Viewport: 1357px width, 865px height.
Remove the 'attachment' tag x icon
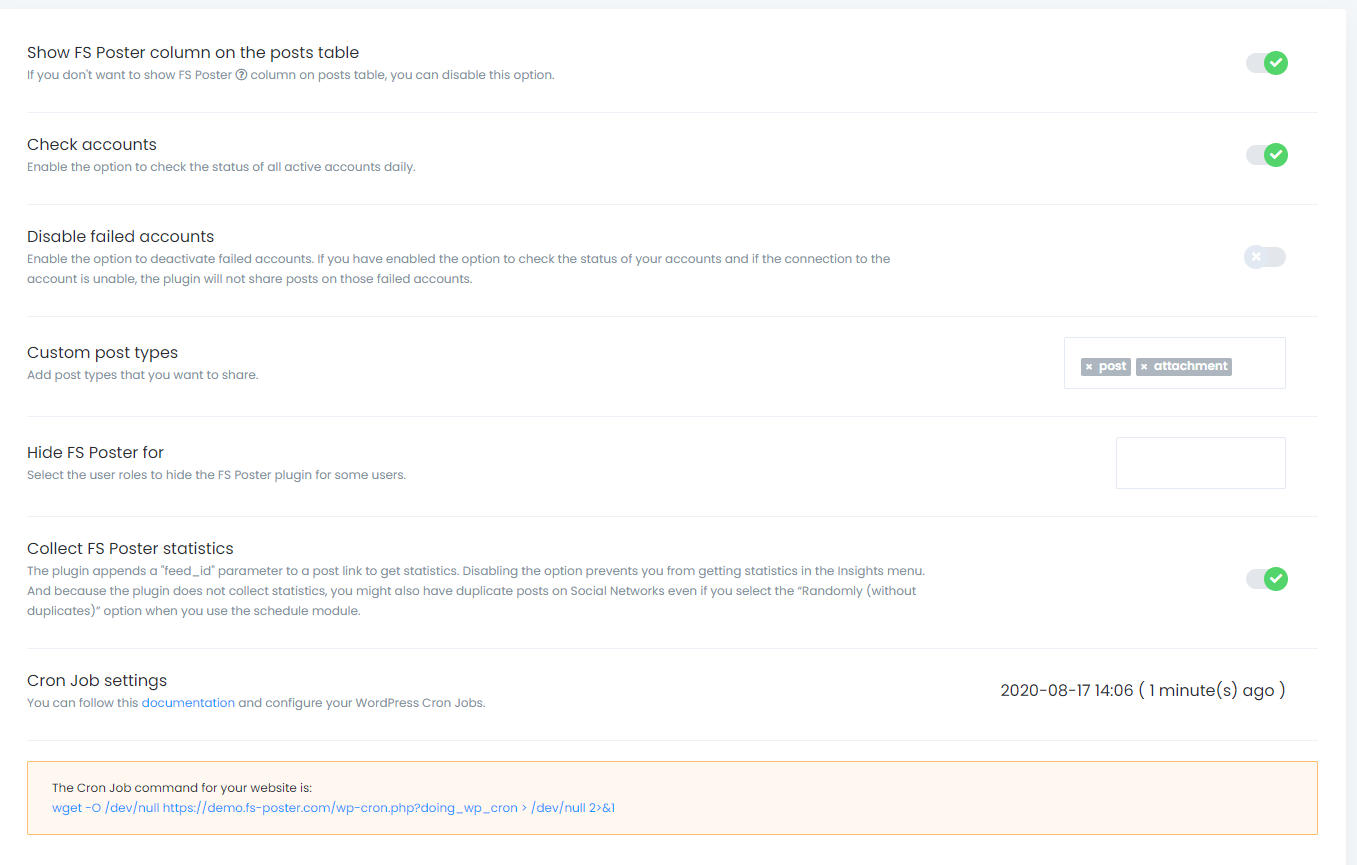(1144, 367)
